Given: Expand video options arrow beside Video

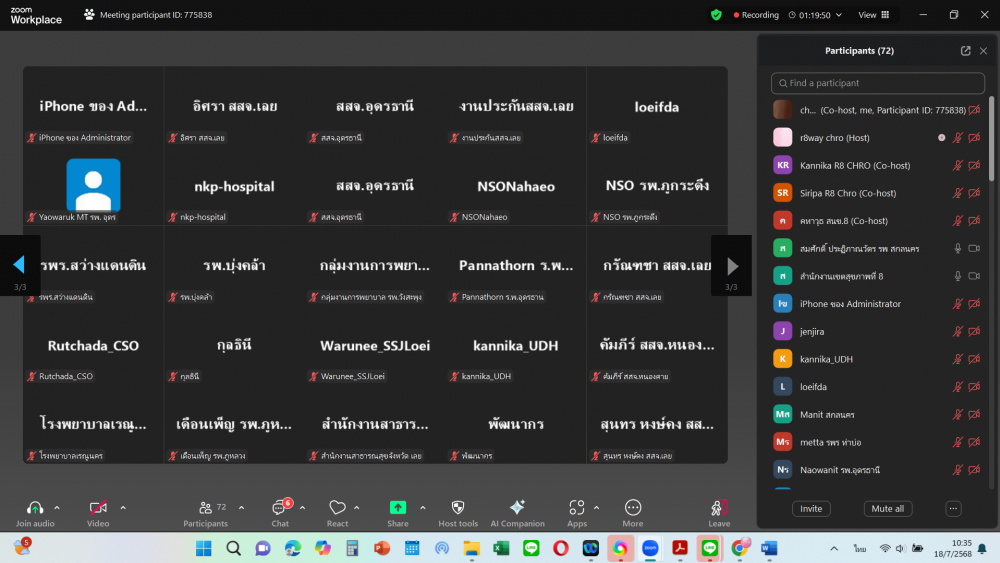Looking at the screenshot, I should (123, 508).
